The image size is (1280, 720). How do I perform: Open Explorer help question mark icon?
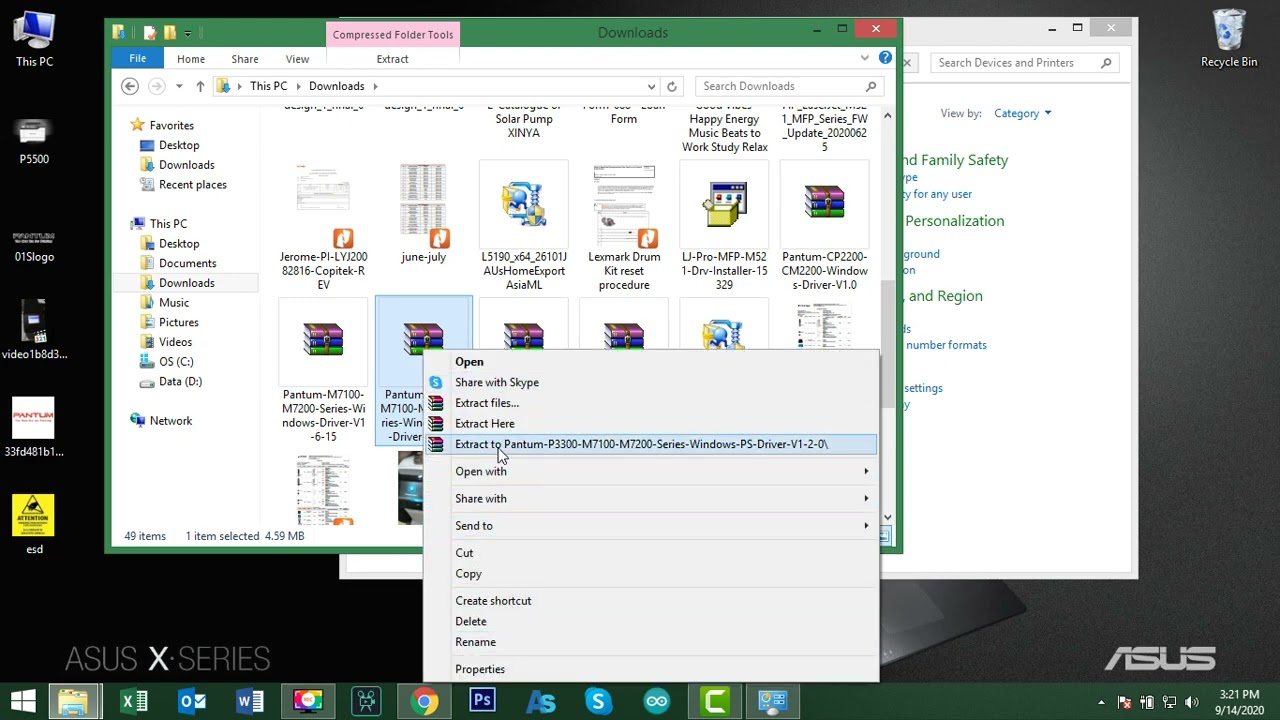click(885, 58)
